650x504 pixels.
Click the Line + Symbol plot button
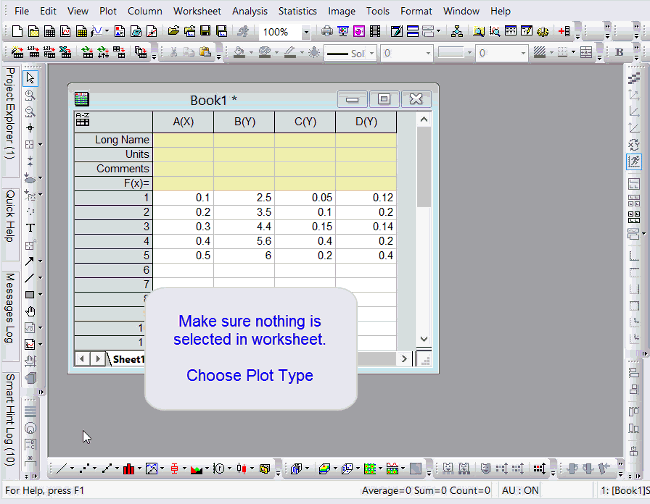coord(108,468)
